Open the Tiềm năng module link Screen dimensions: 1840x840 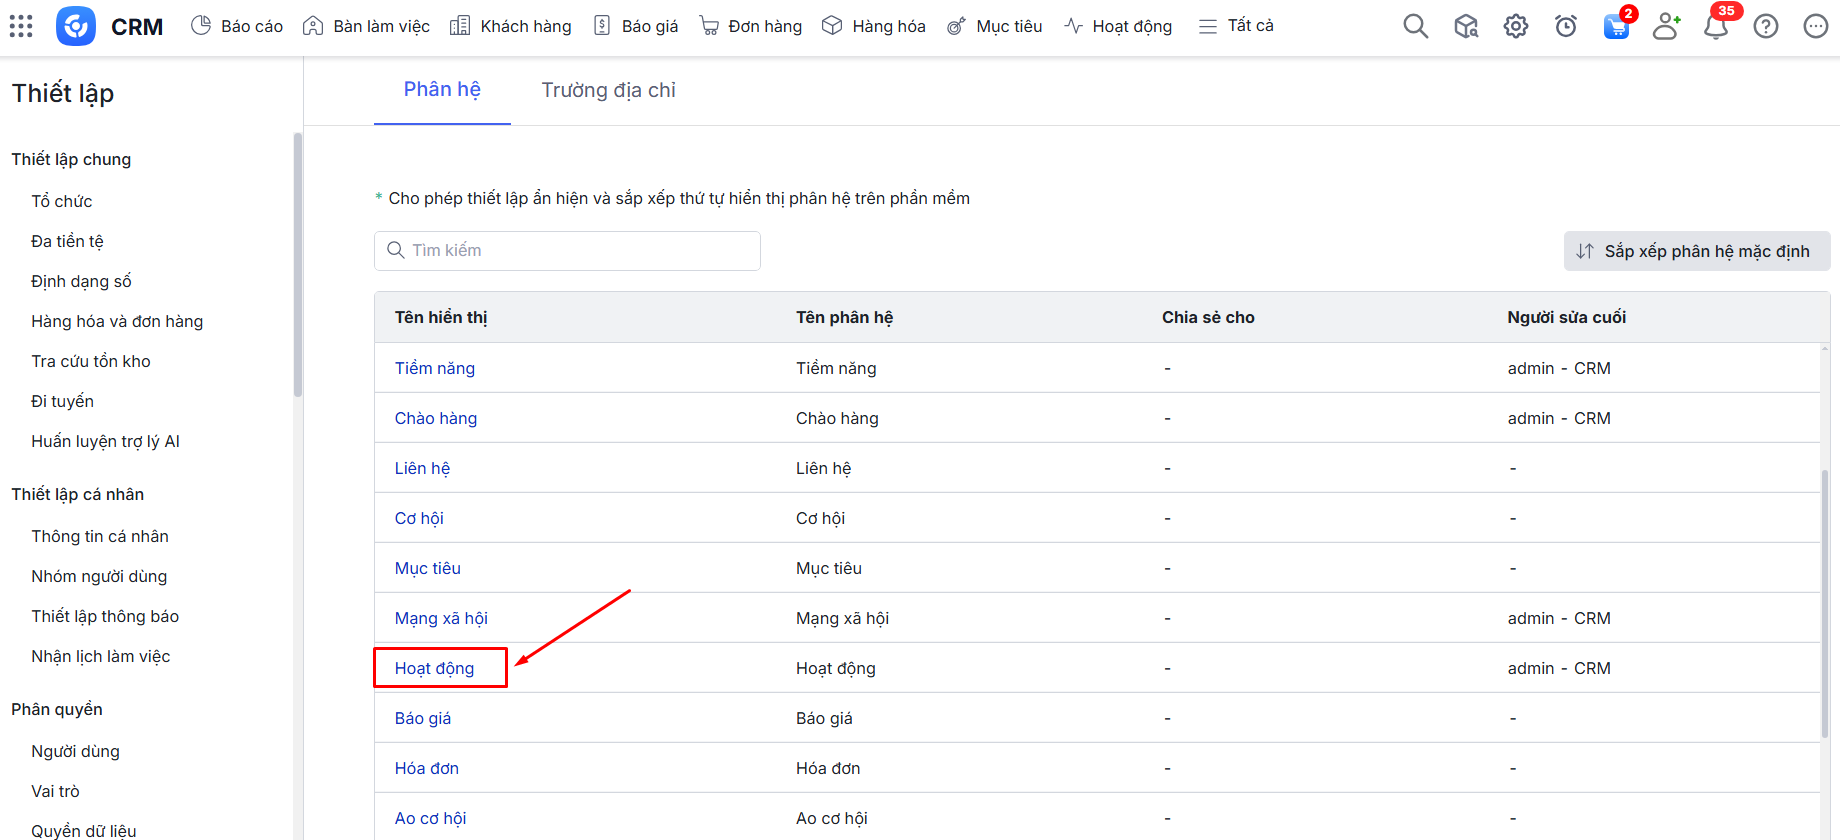coord(434,368)
